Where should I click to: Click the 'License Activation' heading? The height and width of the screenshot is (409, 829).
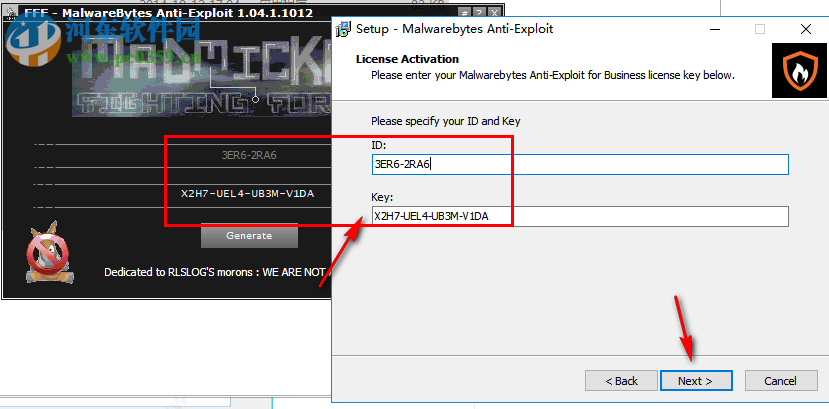[407, 59]
